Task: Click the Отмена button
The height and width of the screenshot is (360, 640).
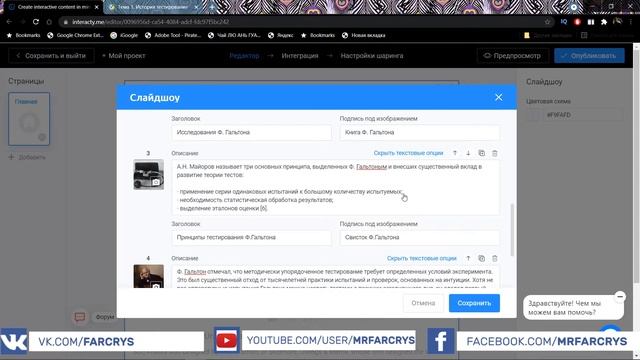Action: [x=423, y=303]
